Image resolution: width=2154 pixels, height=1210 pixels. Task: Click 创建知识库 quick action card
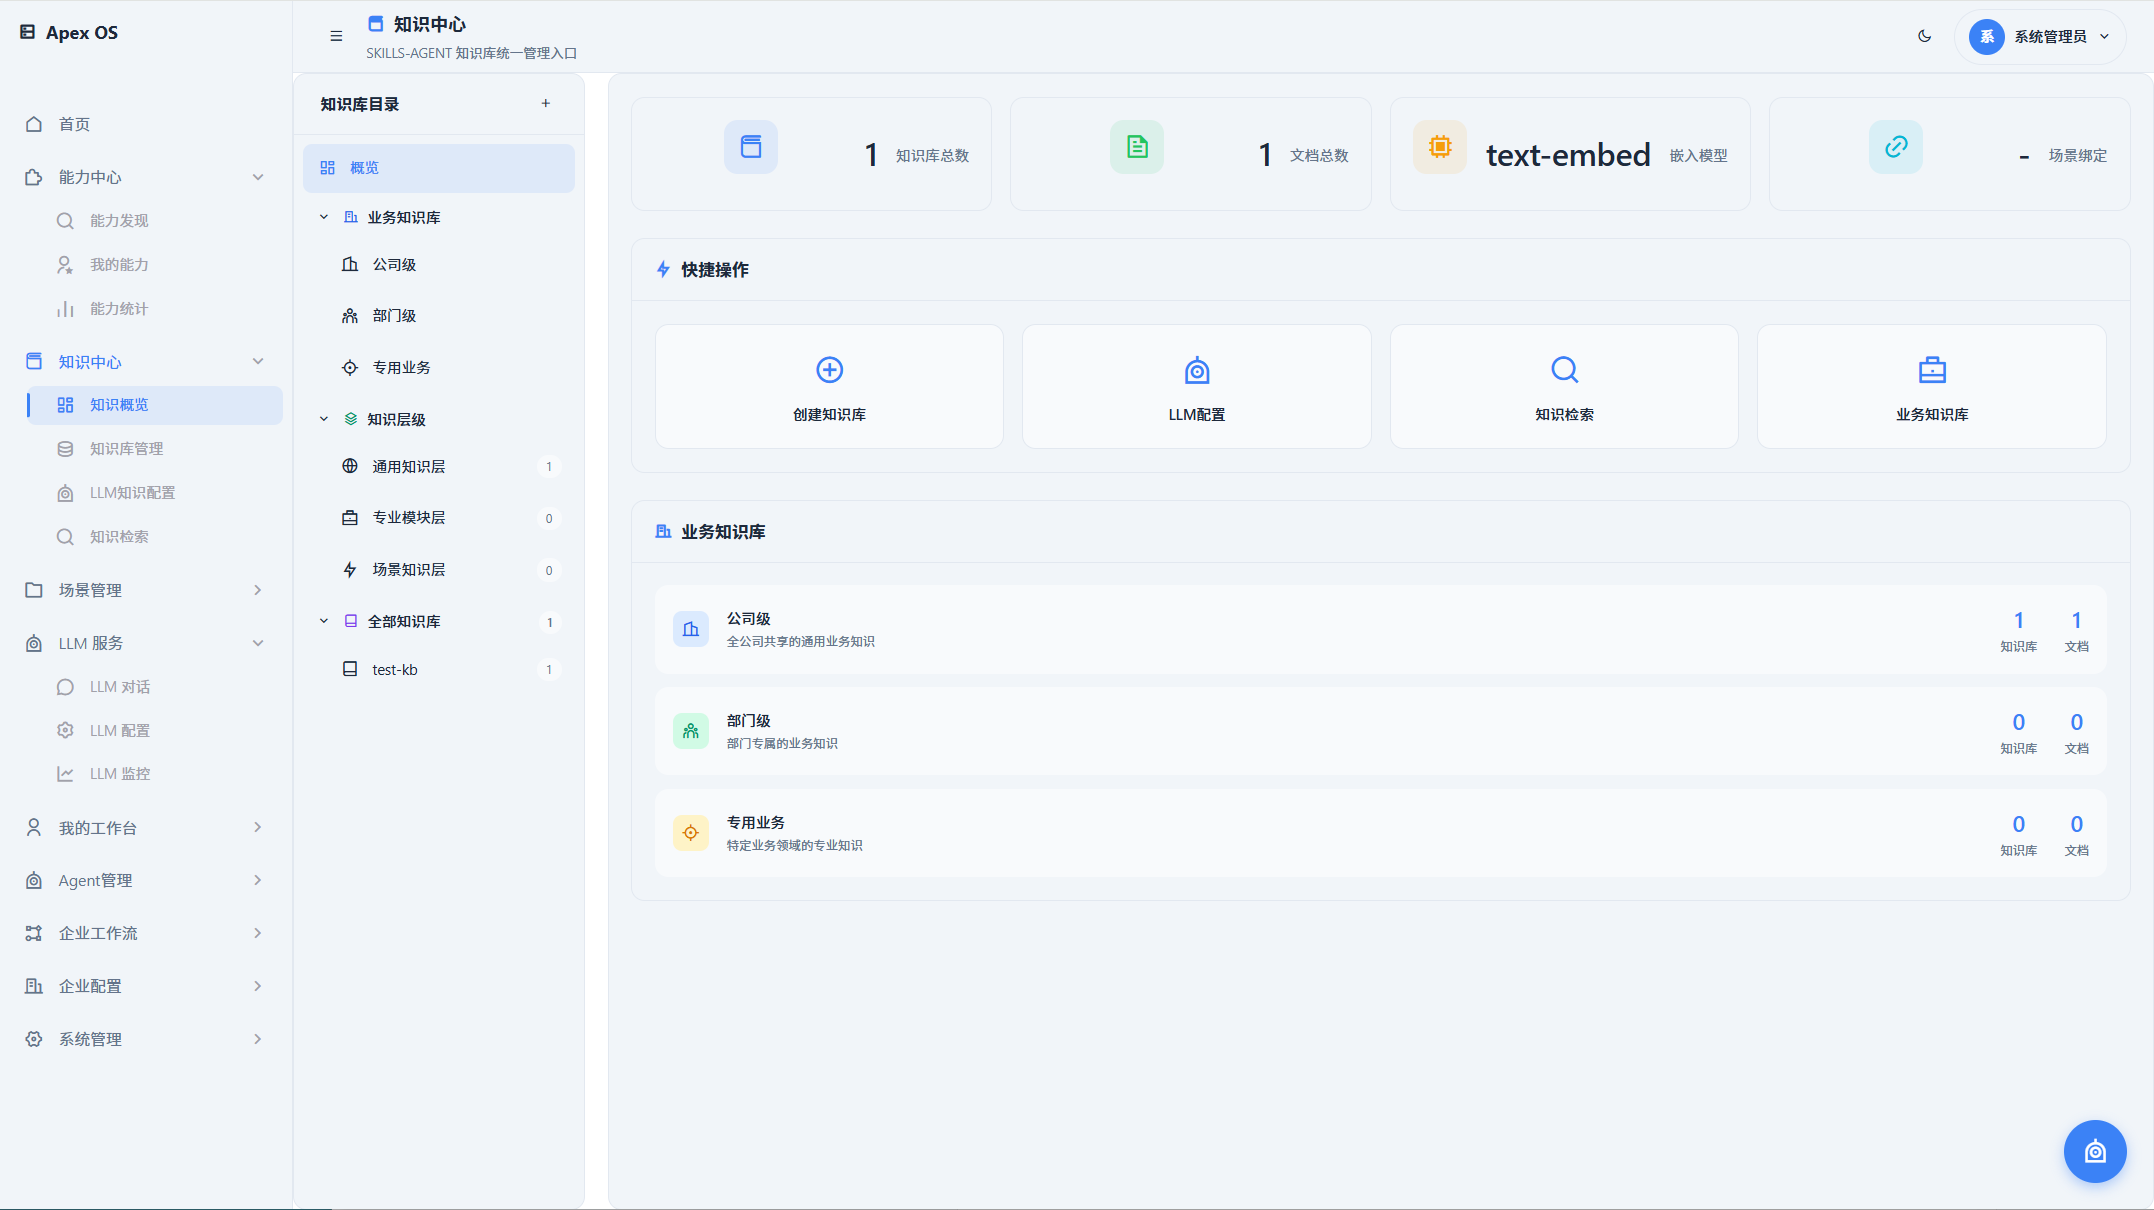click(x=829, y=386)
